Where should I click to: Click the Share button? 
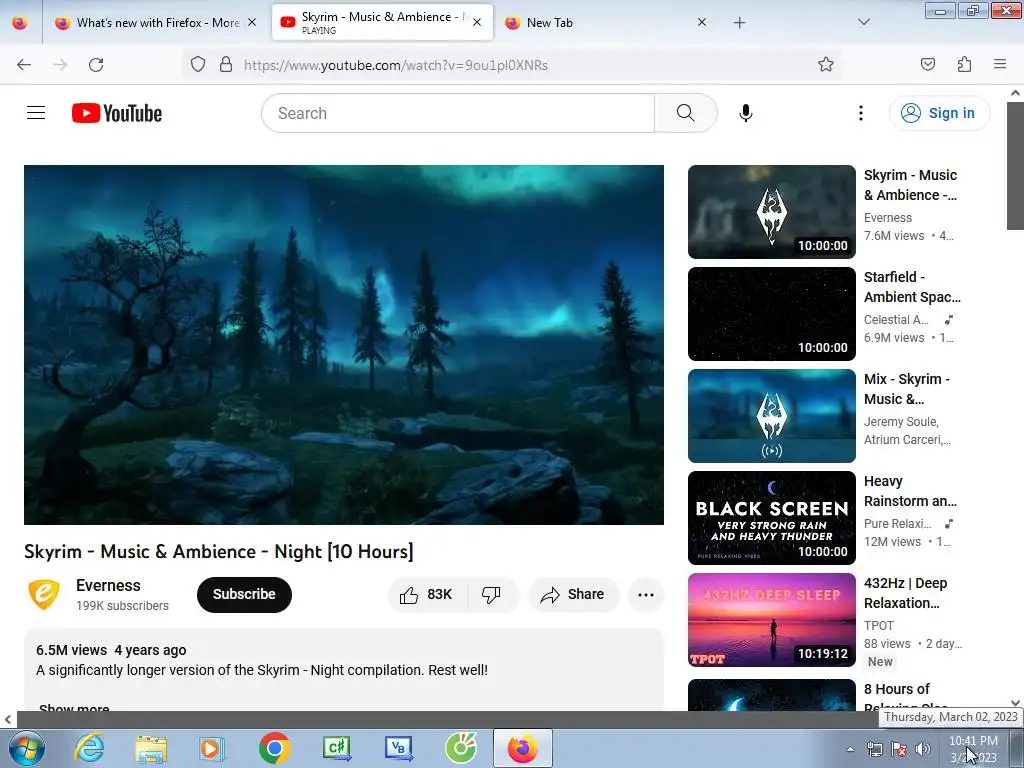pos(573,594)
